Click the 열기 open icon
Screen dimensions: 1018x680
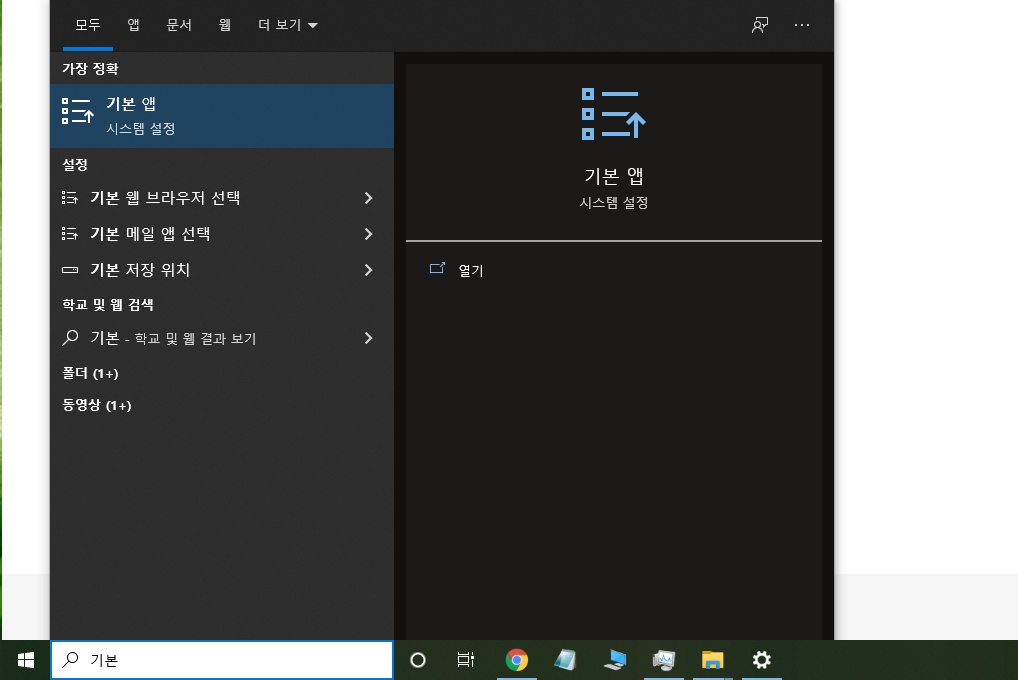click(438, 268)
